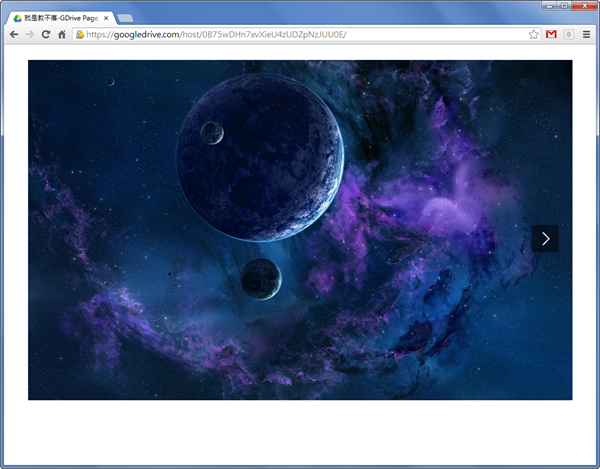The height and width of the screenshot is (469, 600).
Task: Go back with the browser back arrow
Action: [14, 34]
